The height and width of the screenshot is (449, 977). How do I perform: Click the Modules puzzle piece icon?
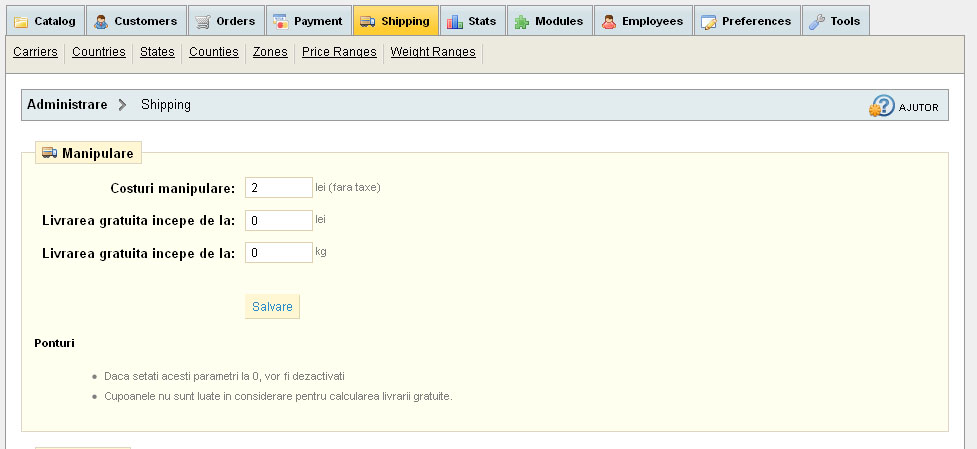(x=522, y=21)
